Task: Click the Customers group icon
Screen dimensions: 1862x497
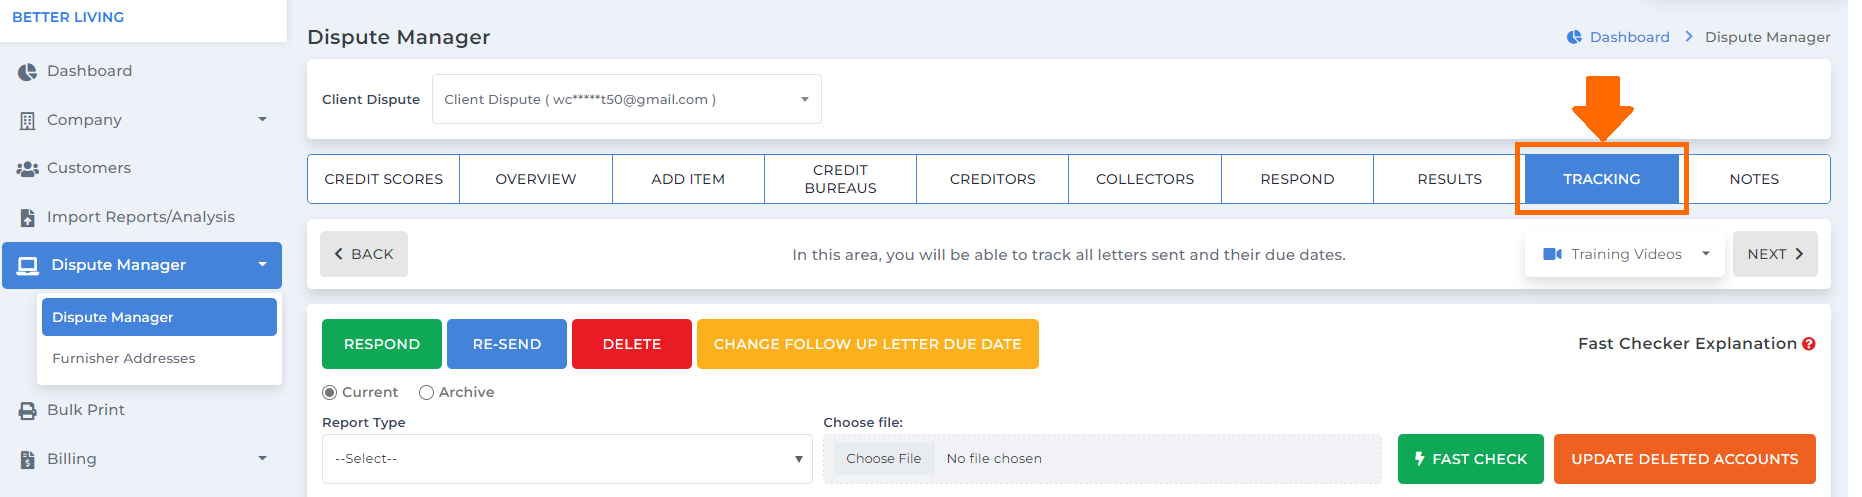Action: 27,169
